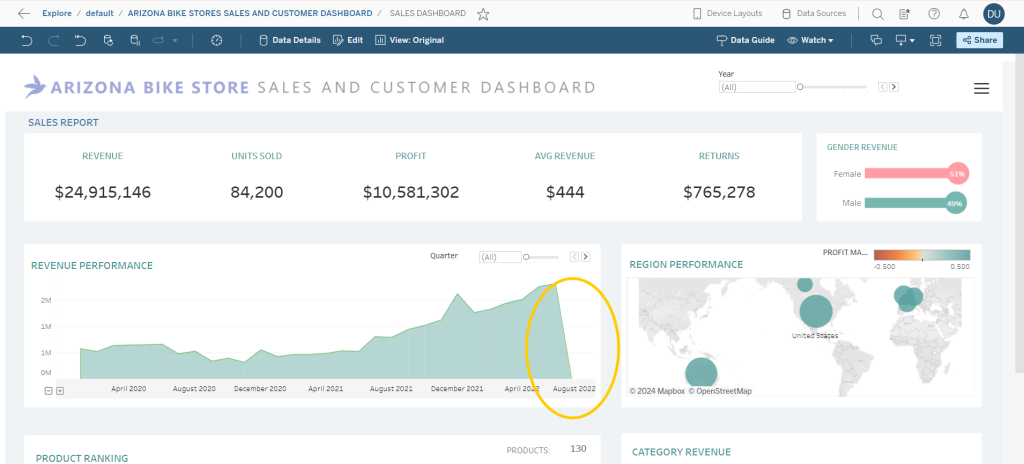1024x464 pixels.
Task: Click the Pause auto updates icon
Action: [135, 40]
